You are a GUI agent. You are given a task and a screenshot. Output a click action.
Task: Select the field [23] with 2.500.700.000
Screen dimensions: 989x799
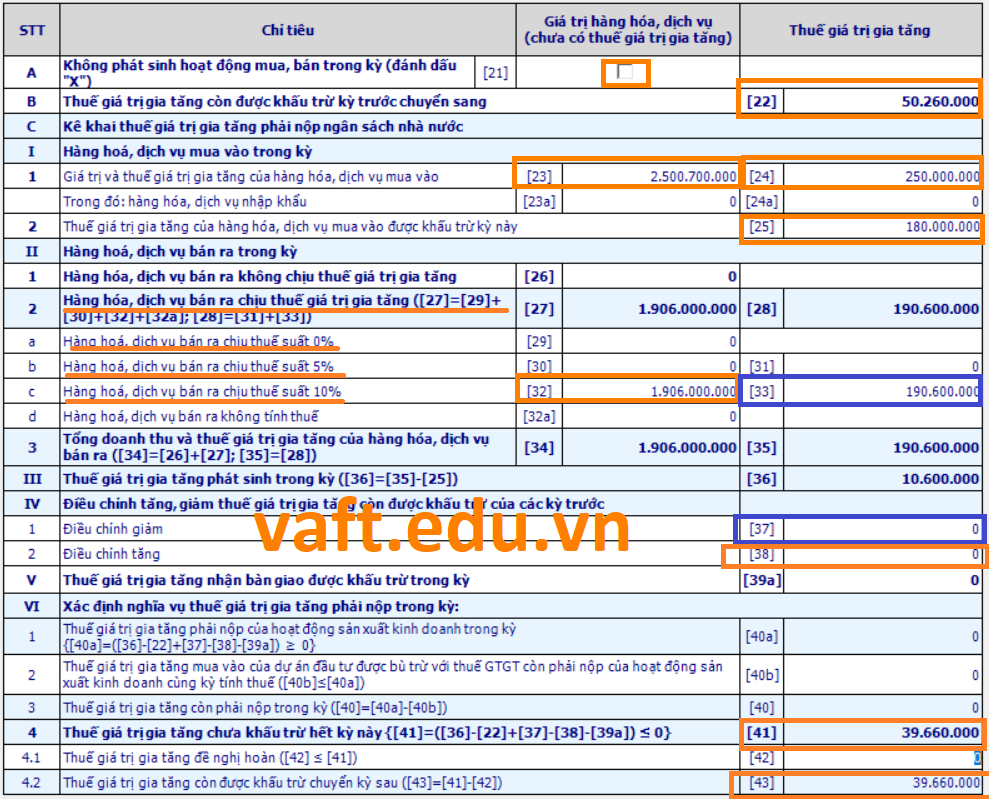(x=650, y=176)
